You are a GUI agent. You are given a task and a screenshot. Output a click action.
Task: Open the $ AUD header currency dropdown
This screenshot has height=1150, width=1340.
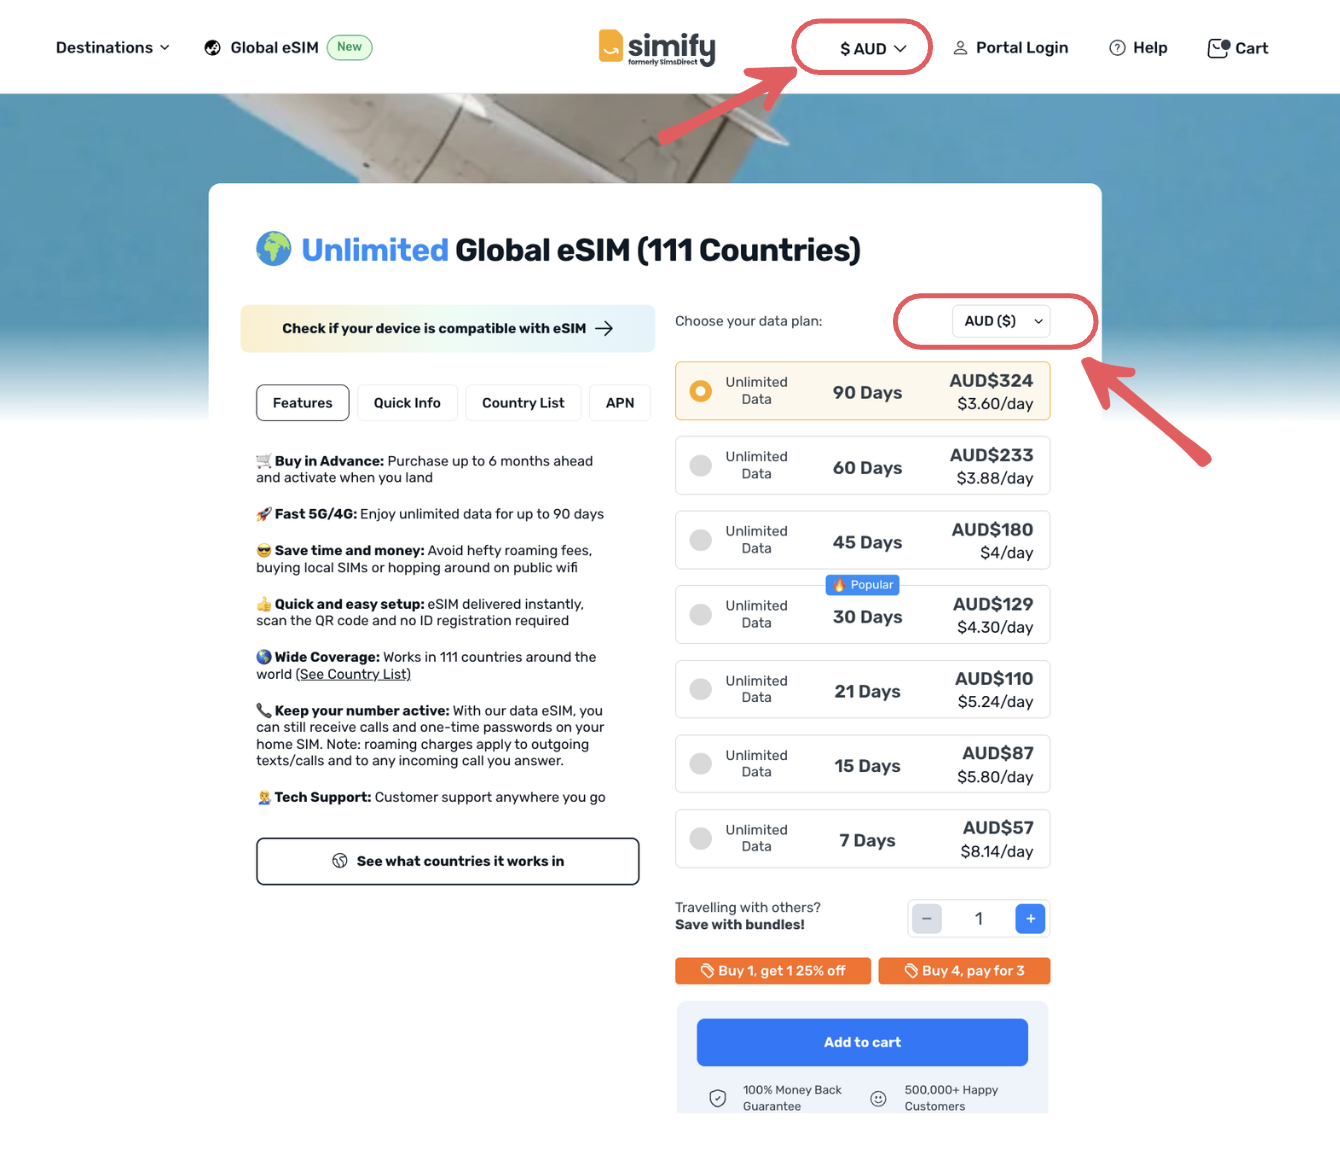(x=872, y=48)
